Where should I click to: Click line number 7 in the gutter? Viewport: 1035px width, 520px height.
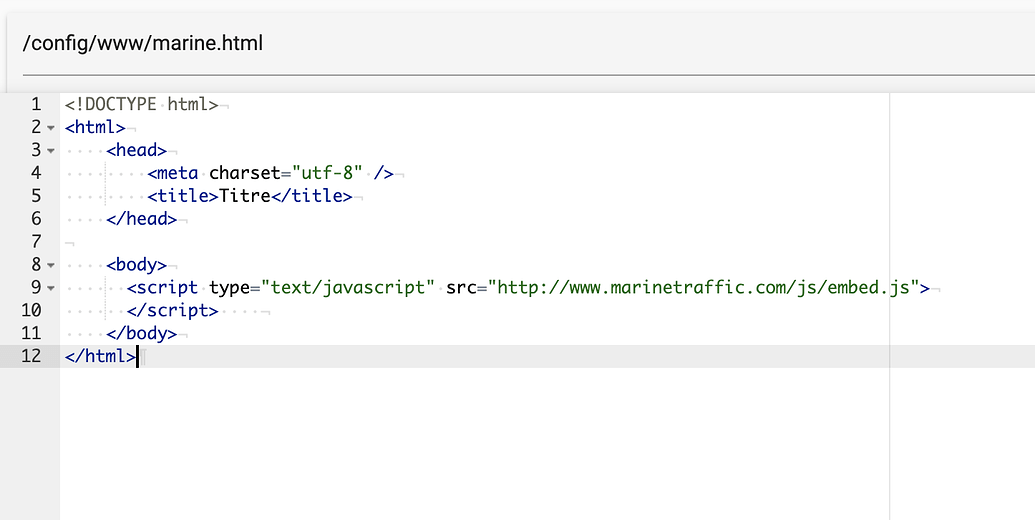(36, 242)
